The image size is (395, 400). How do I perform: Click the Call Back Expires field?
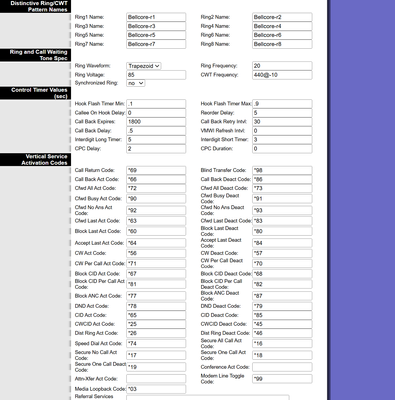click(156, 122)
